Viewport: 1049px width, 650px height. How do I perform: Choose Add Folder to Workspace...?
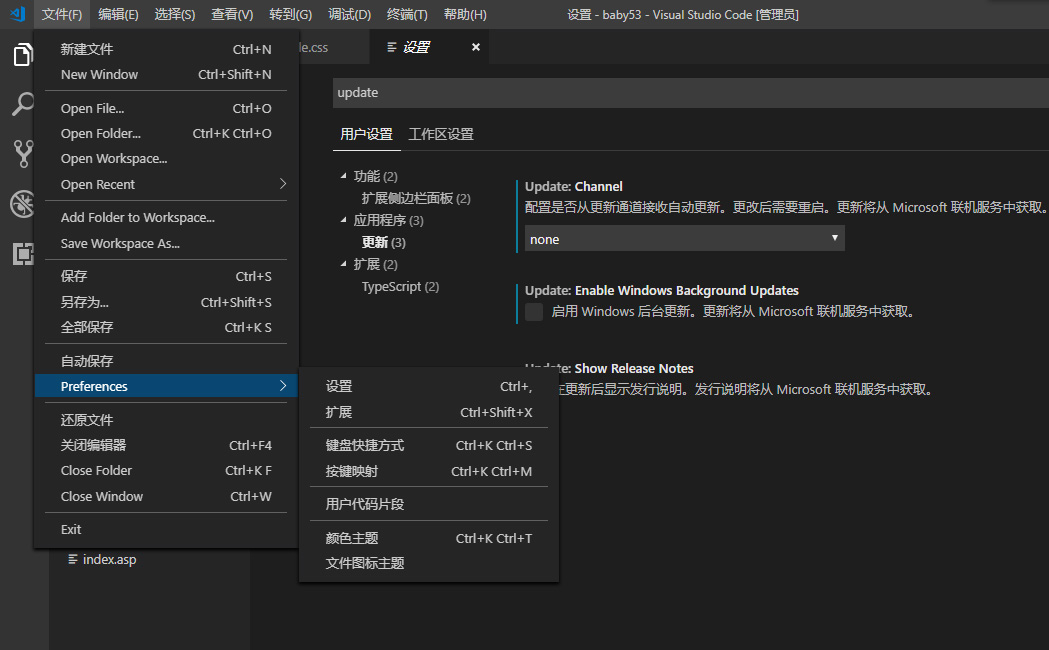[166, 217]
